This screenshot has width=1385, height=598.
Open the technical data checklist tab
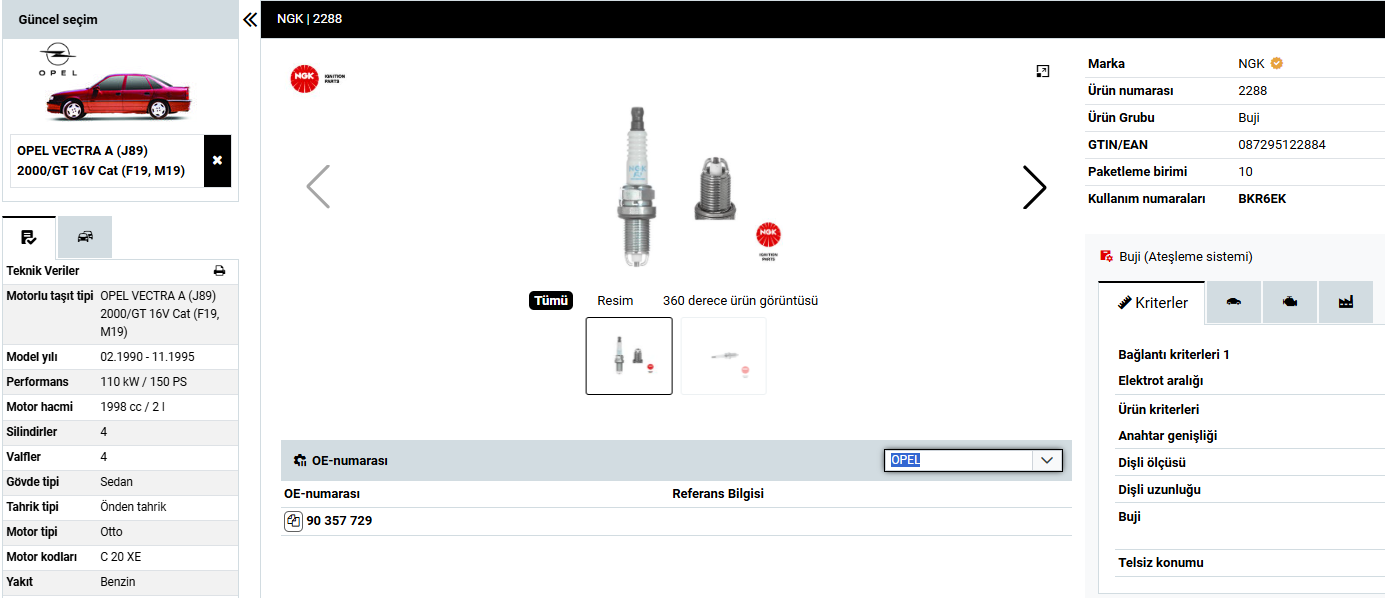(29, 237)
